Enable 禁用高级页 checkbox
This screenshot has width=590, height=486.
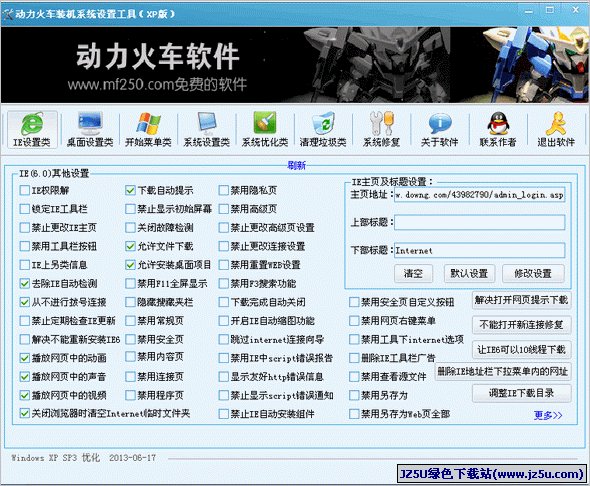tap(224, 209)
